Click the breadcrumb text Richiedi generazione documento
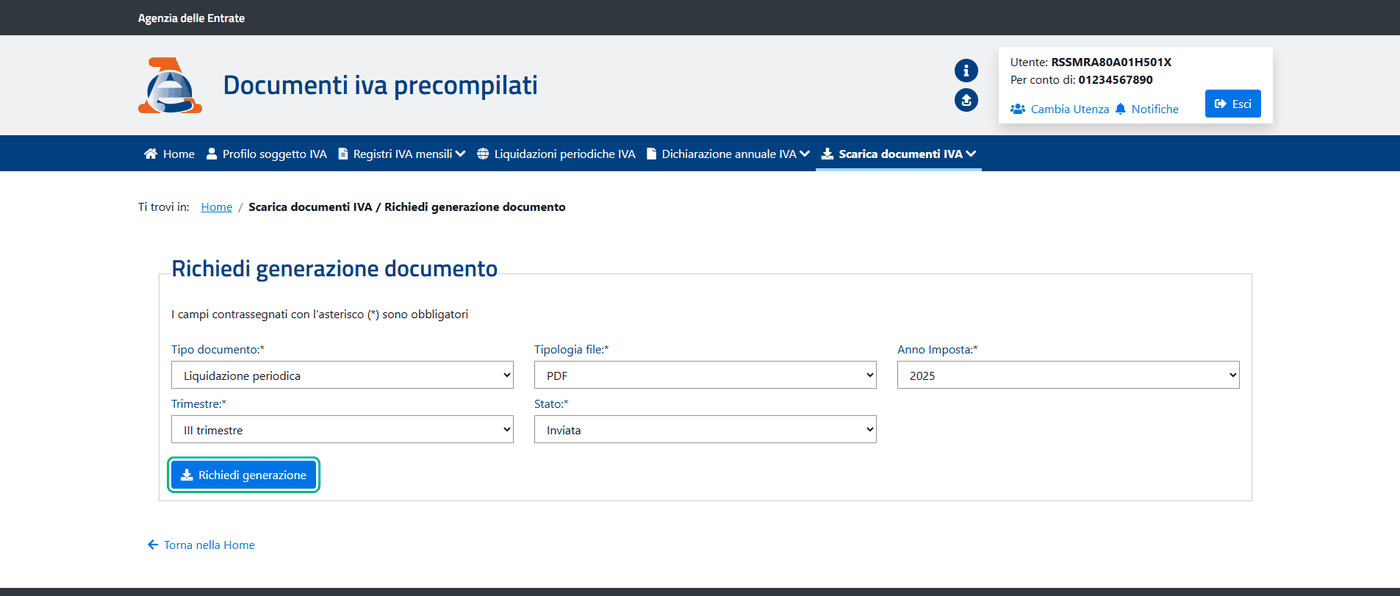The width and height of the screenshot is (1400, 596). click(475, 207)
